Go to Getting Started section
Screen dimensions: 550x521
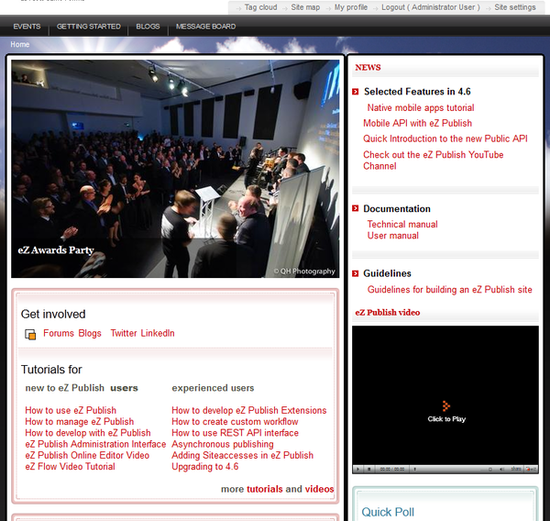click(x=88, y=26)
